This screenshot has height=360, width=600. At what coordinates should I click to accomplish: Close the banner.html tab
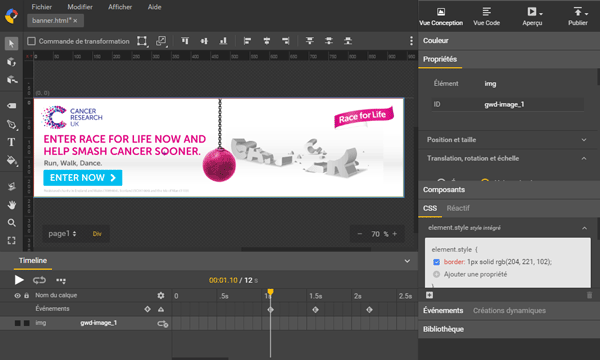75,21
